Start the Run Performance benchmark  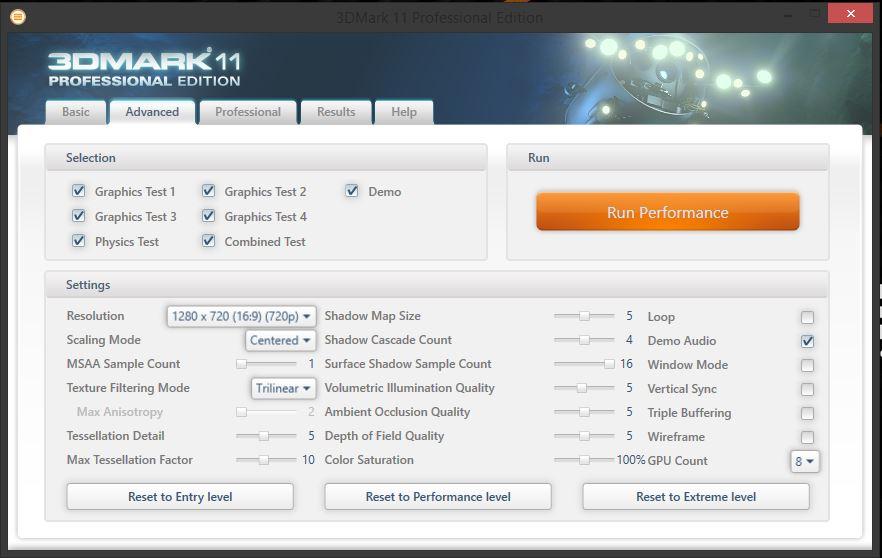(668, 212)
